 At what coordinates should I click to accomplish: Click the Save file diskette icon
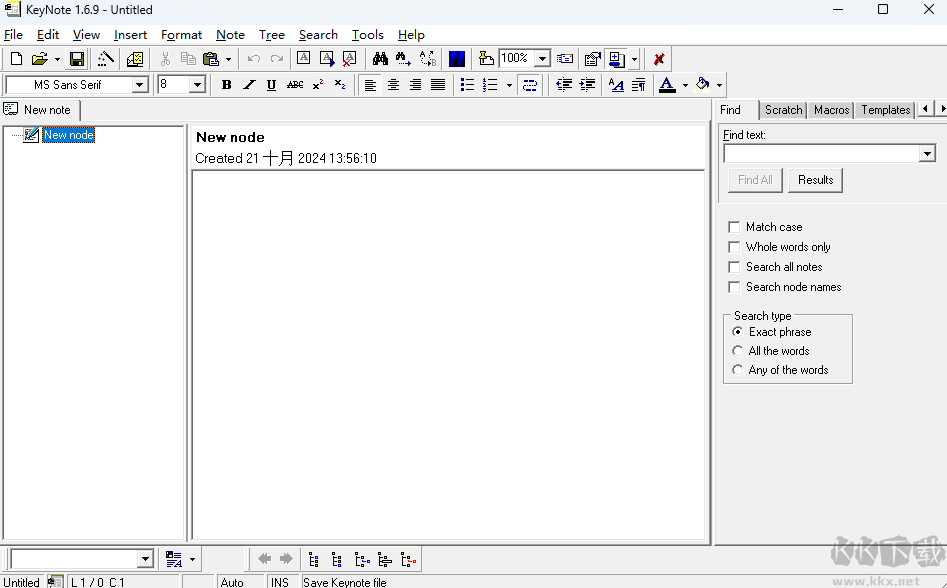[76, 59]
